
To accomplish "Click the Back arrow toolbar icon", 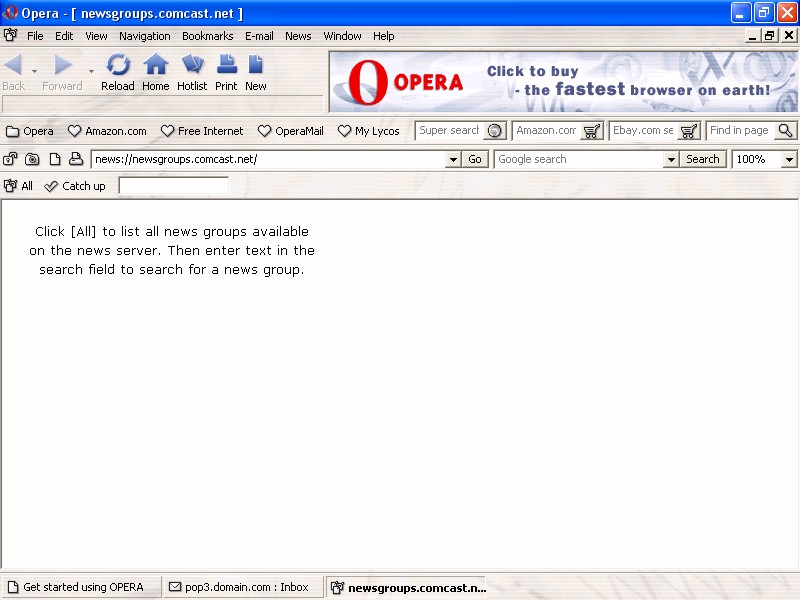I will (x=13, y=65).
